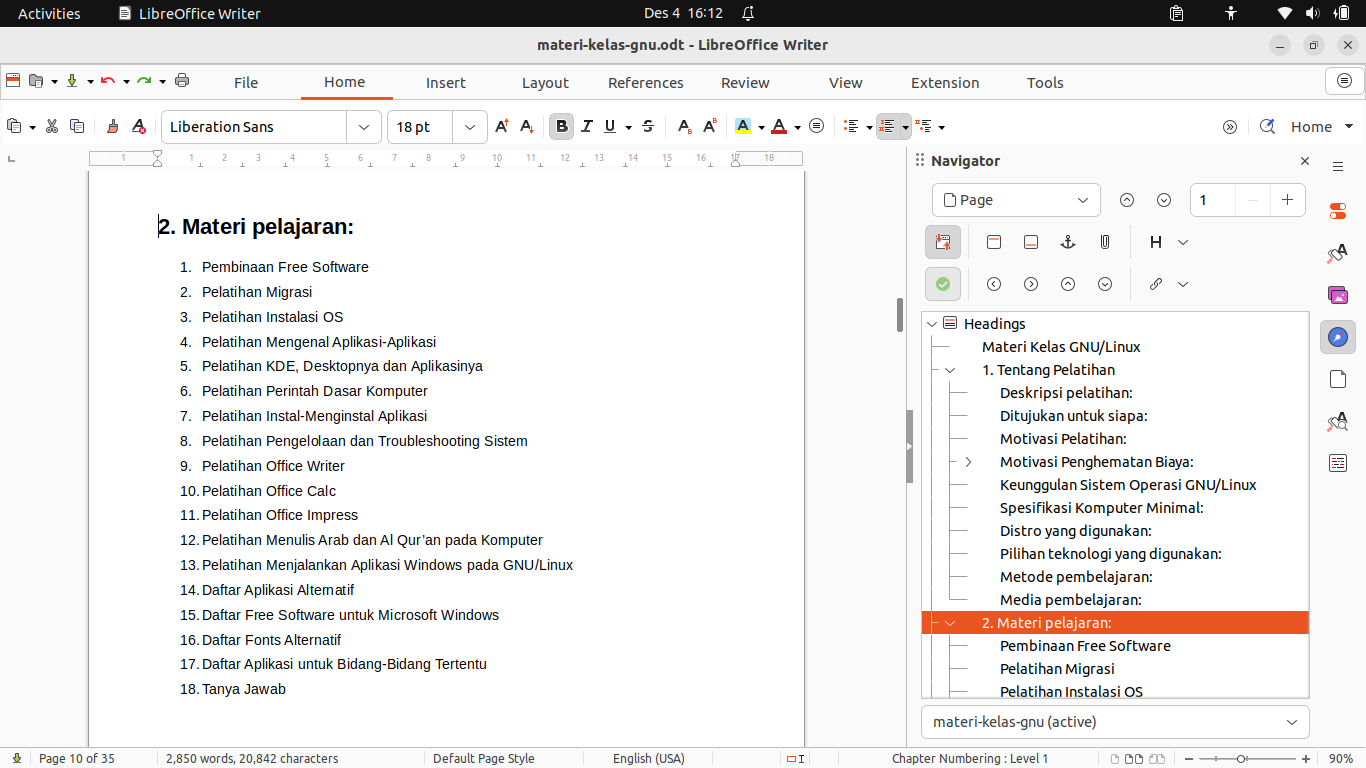Open the References tab
This screenshot has width=1366, height=768.
(645, 83)
